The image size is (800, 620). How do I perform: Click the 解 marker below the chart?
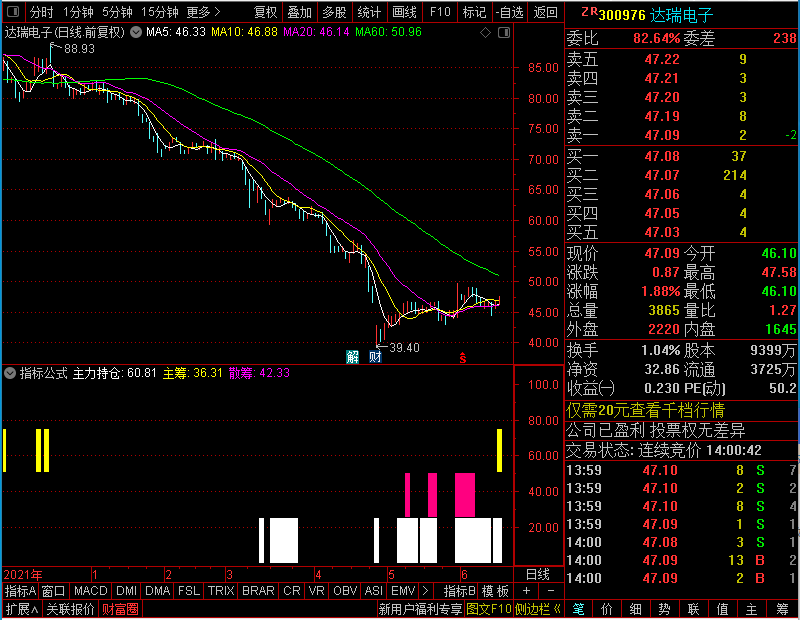353,357
